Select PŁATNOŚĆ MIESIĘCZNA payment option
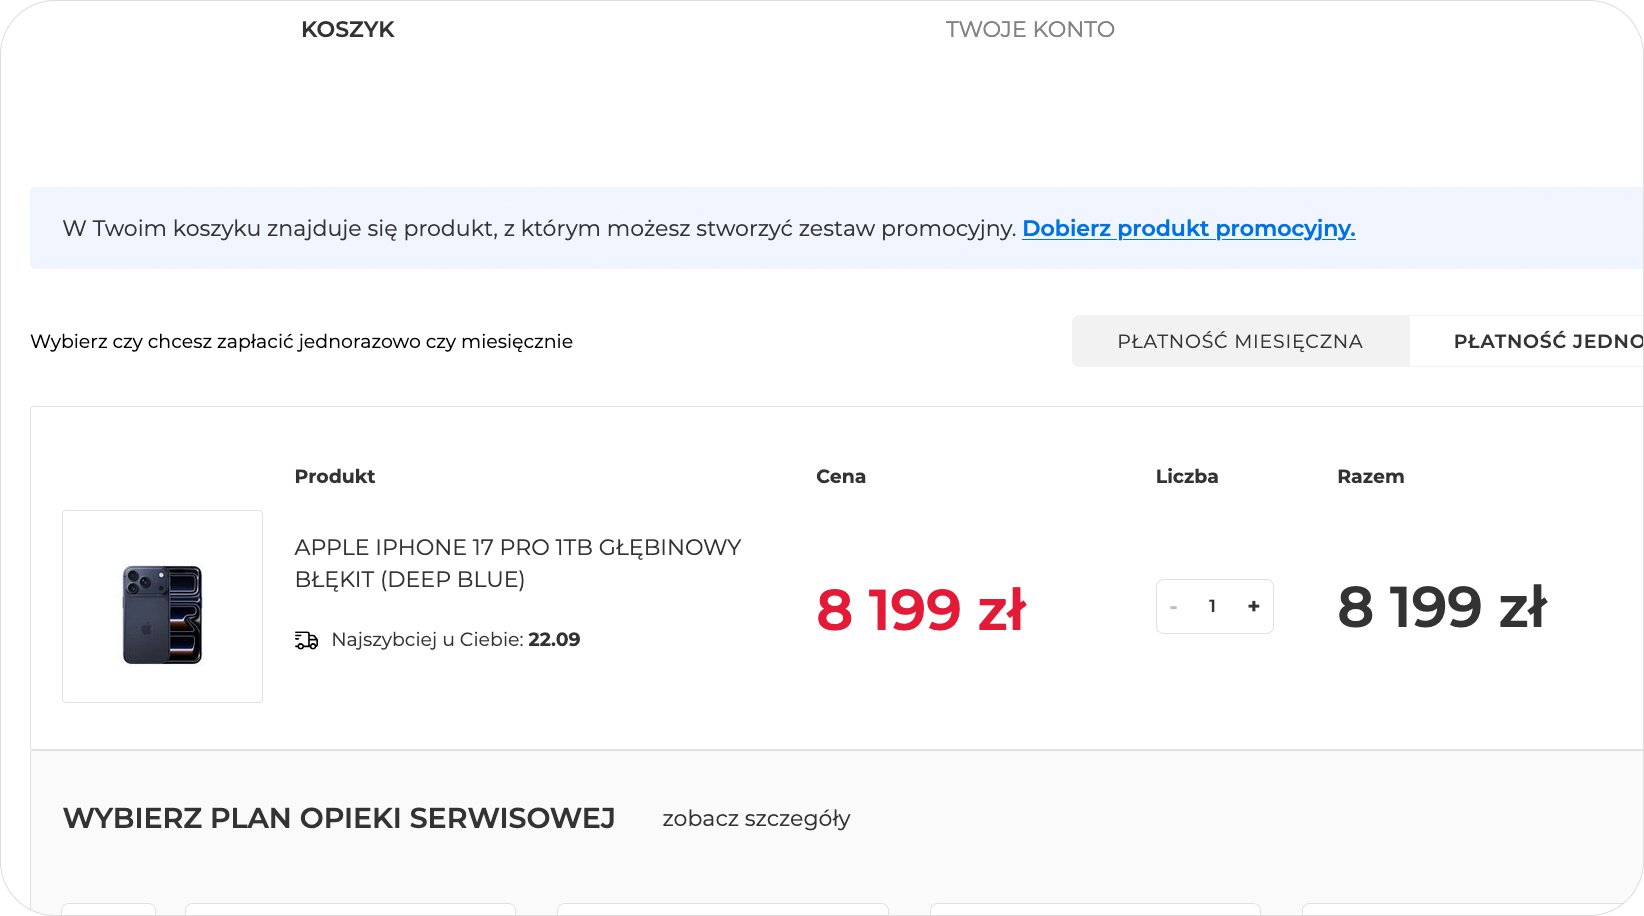The image size is (1644, 916). (x=1240, y=342)
